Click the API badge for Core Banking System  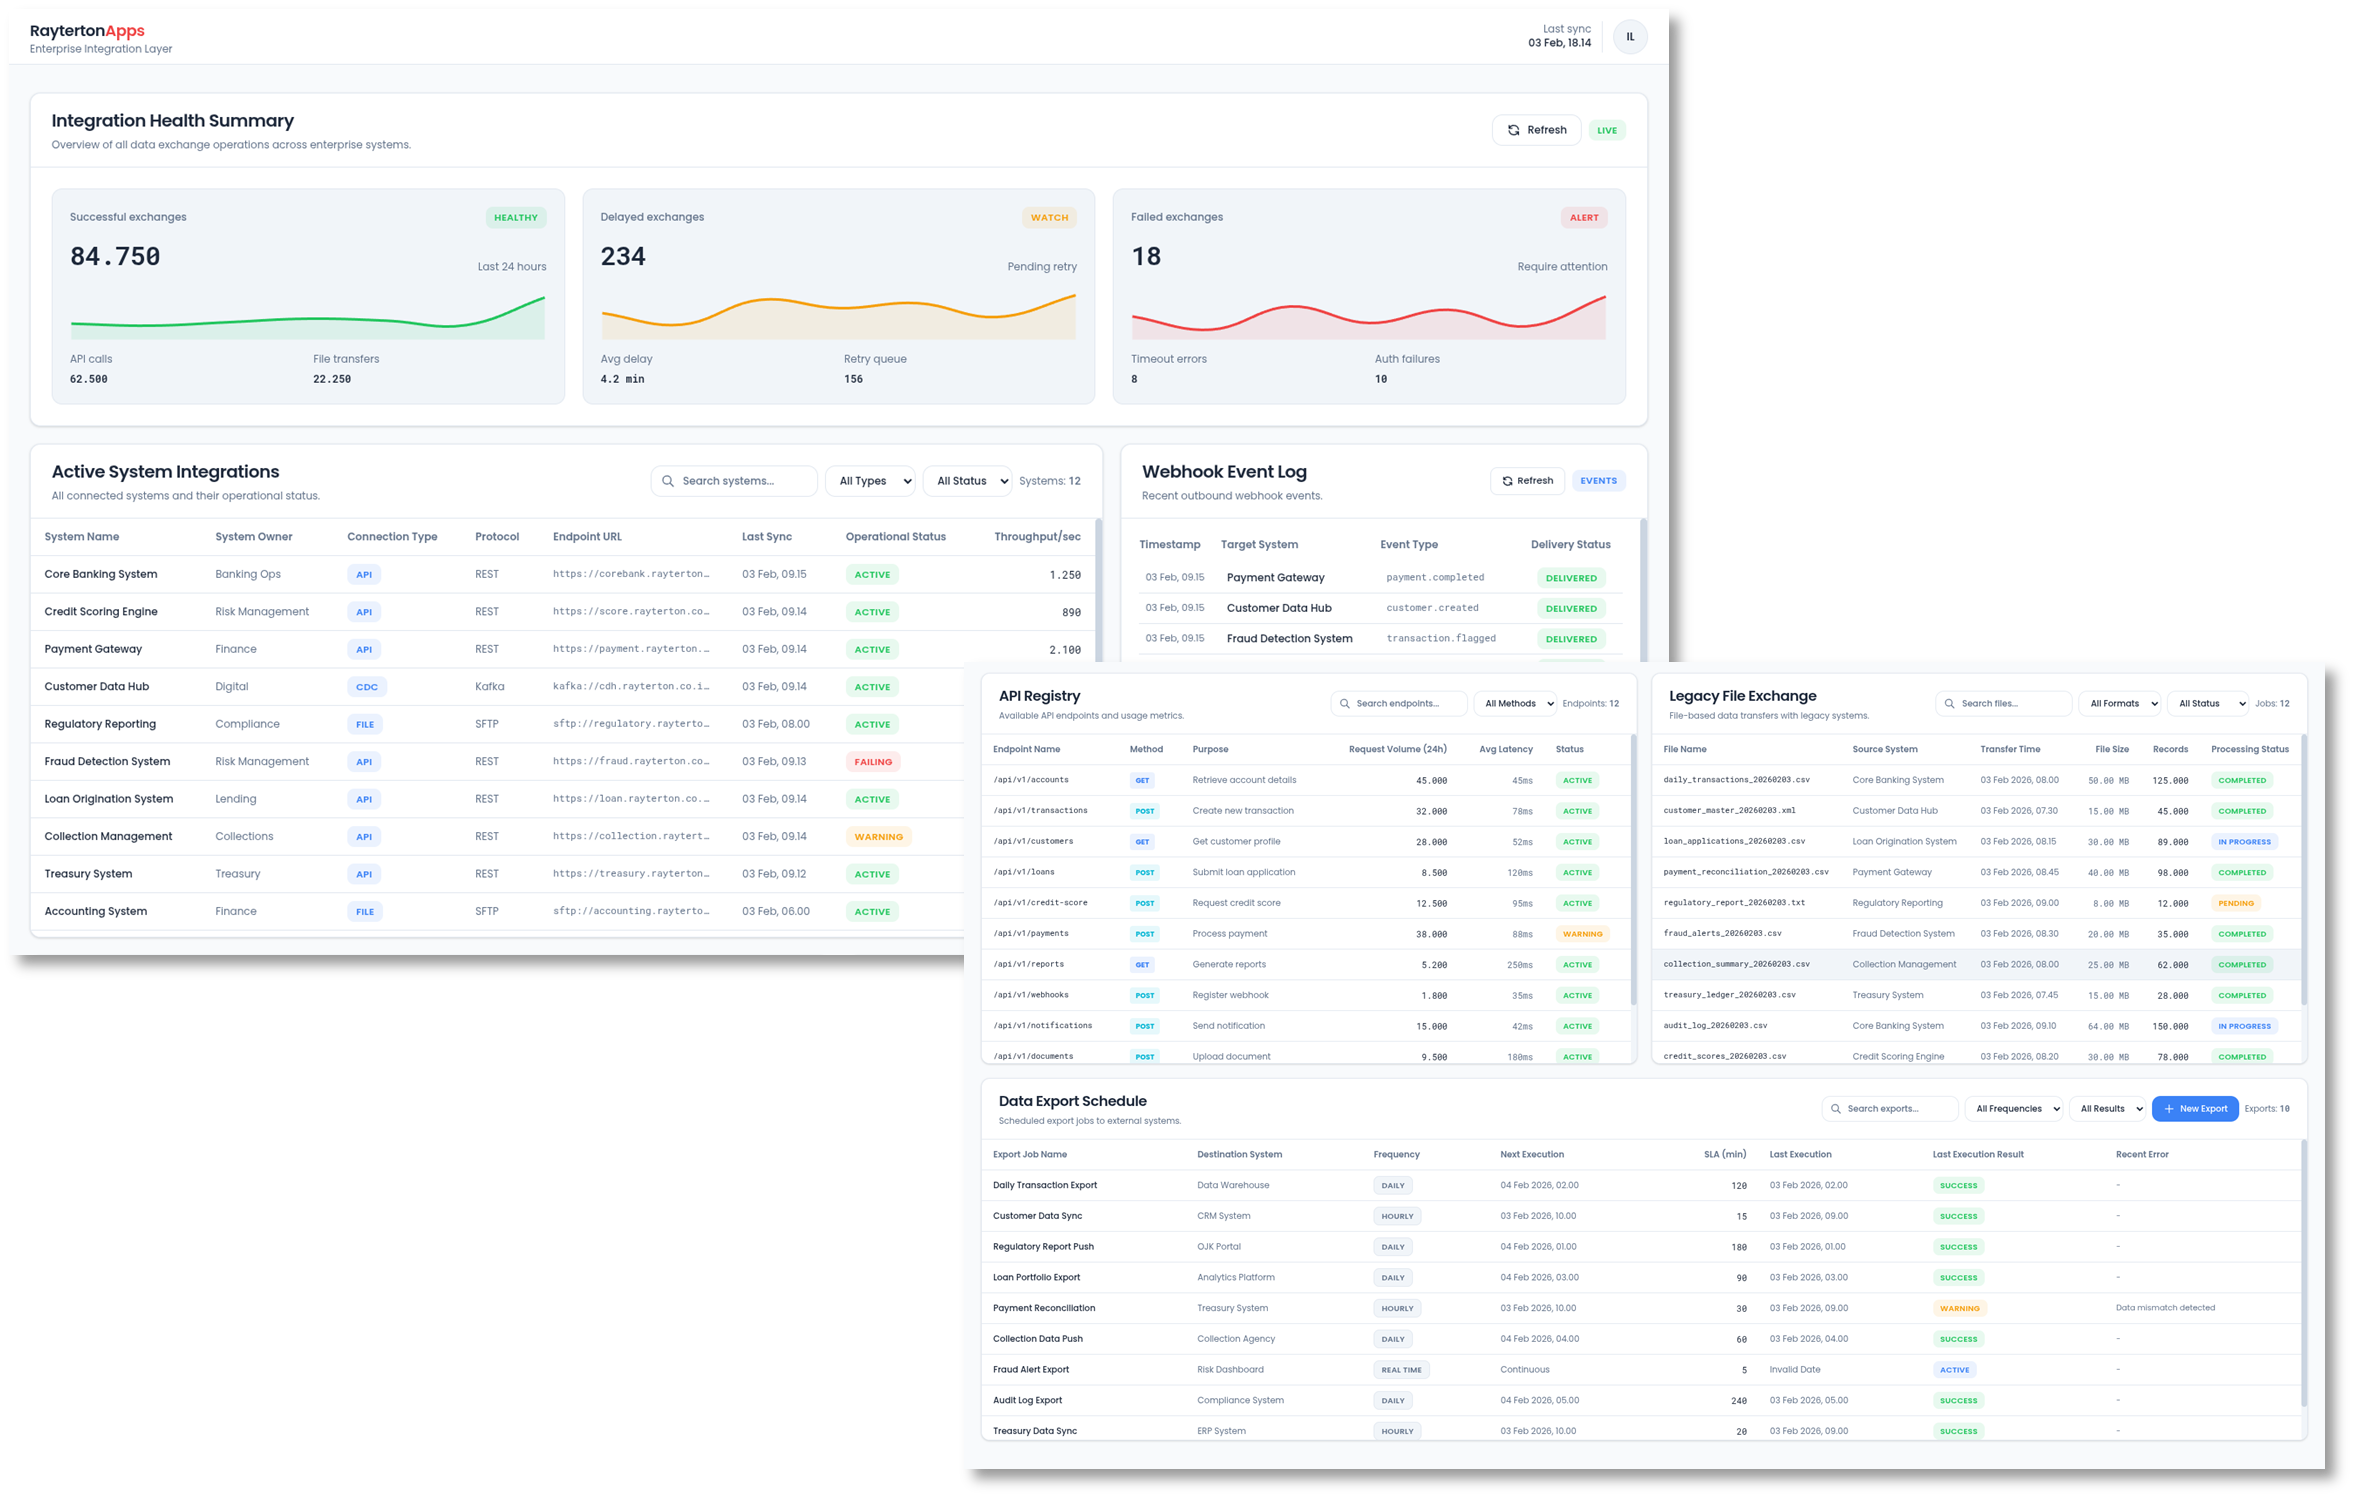pos(364,574)
